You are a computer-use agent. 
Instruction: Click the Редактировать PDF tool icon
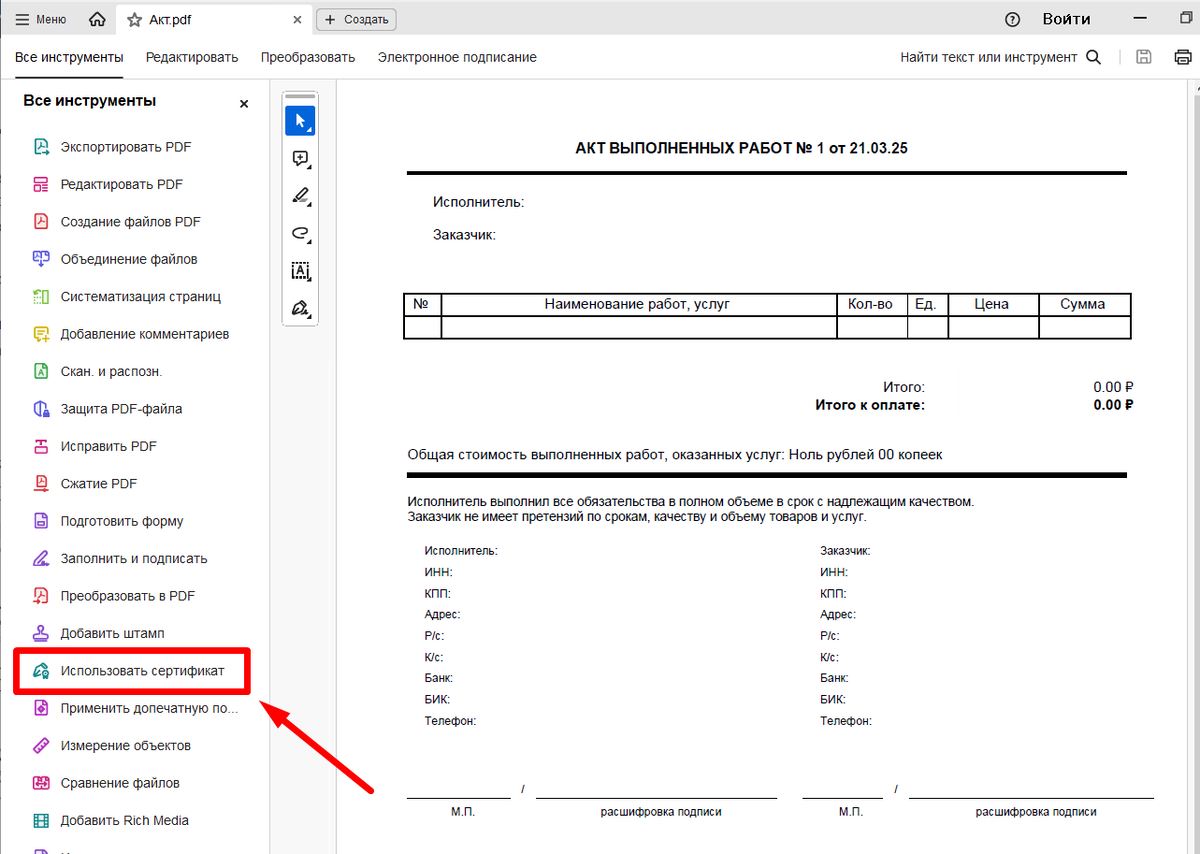click(41, 184)
